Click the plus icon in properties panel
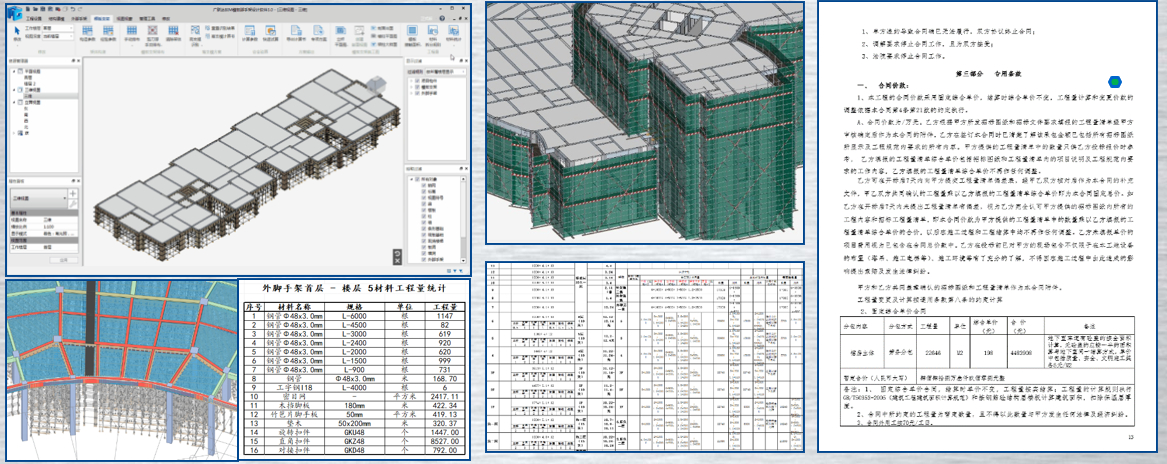1167x464 pixels. click(73, 192)
